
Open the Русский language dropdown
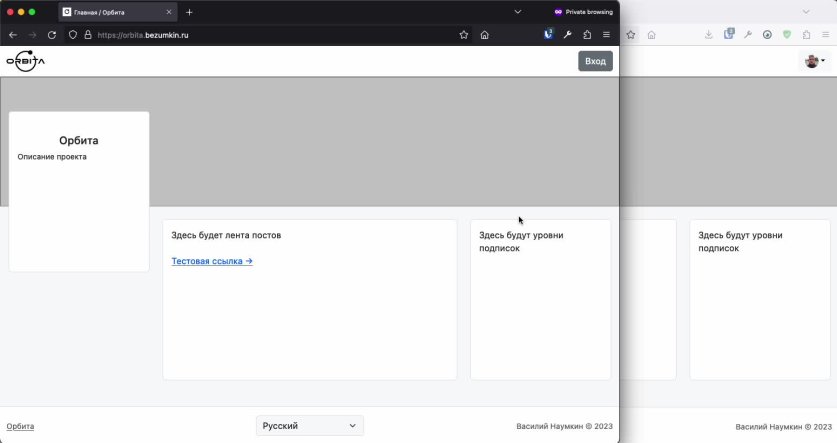(310, 425)
